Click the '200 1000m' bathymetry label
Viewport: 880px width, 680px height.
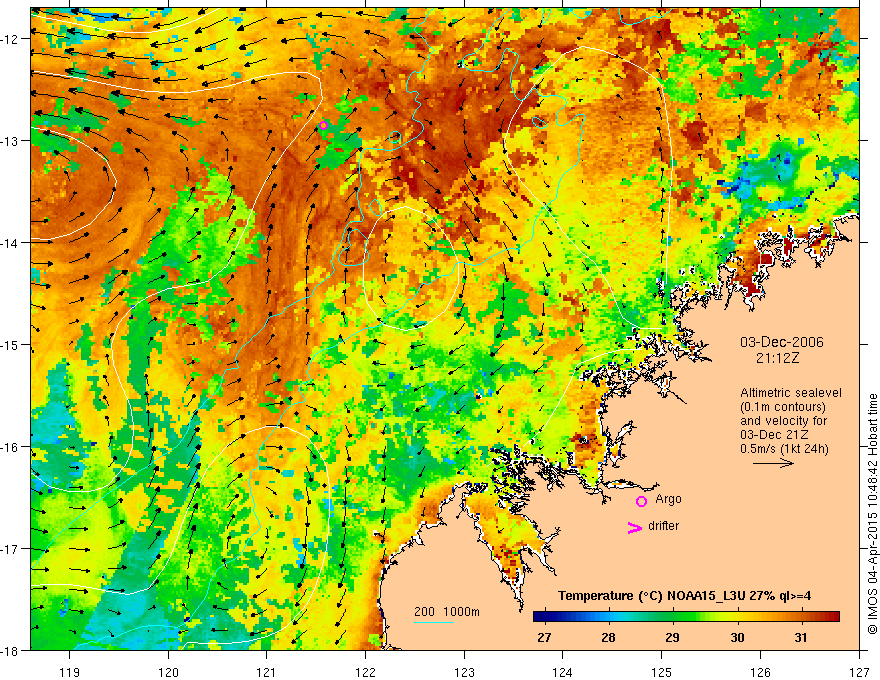coord(447,612)
